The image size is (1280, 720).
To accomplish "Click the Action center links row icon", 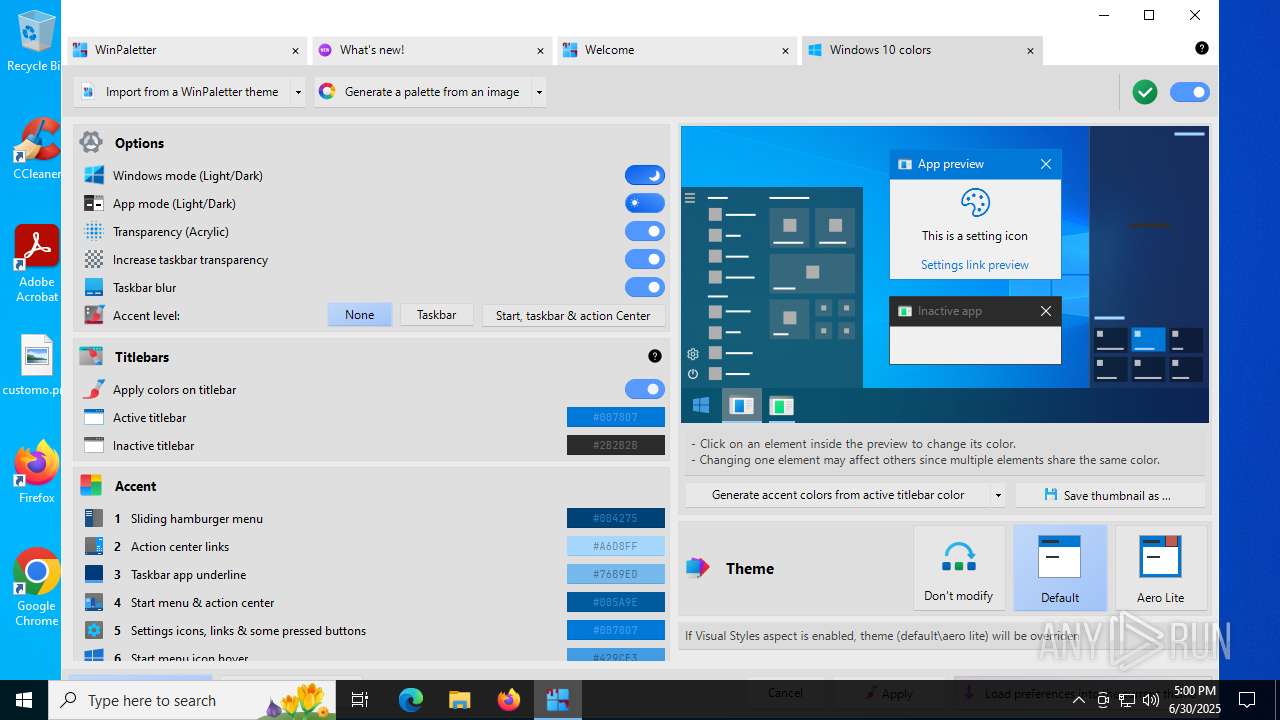I will click(x=94, y=546).
